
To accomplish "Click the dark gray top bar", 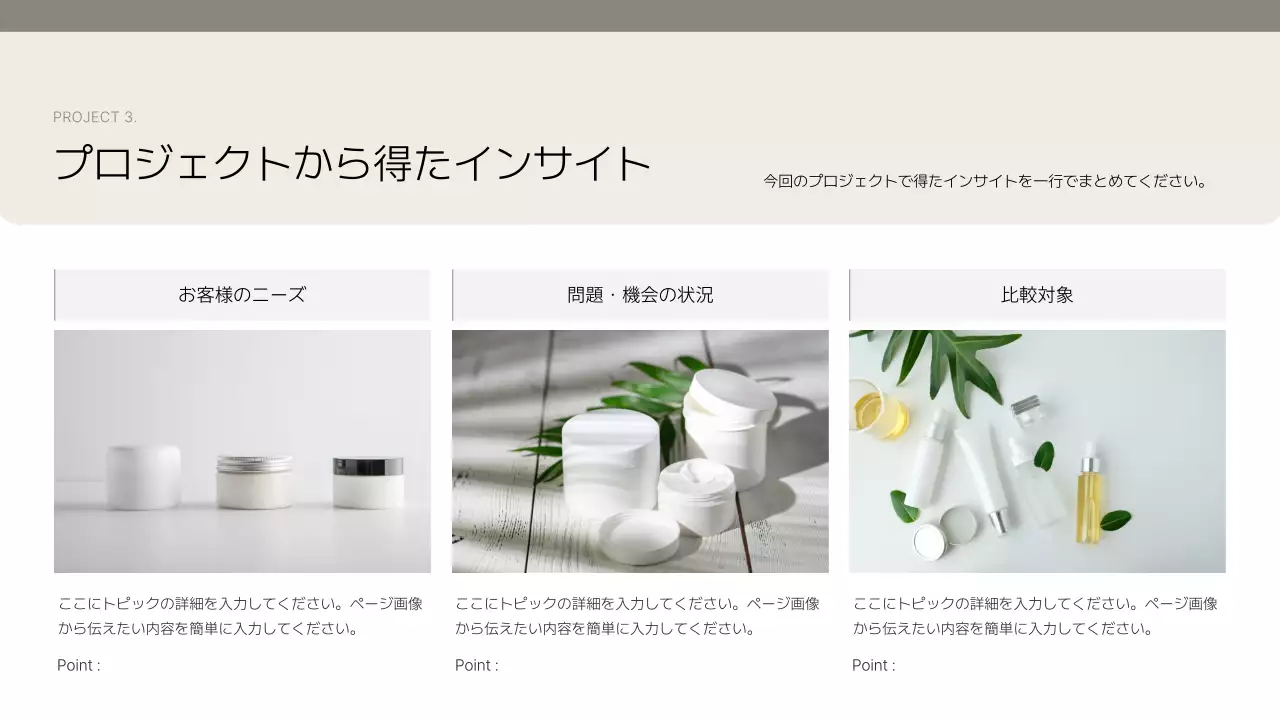I will tap(640, 16).
